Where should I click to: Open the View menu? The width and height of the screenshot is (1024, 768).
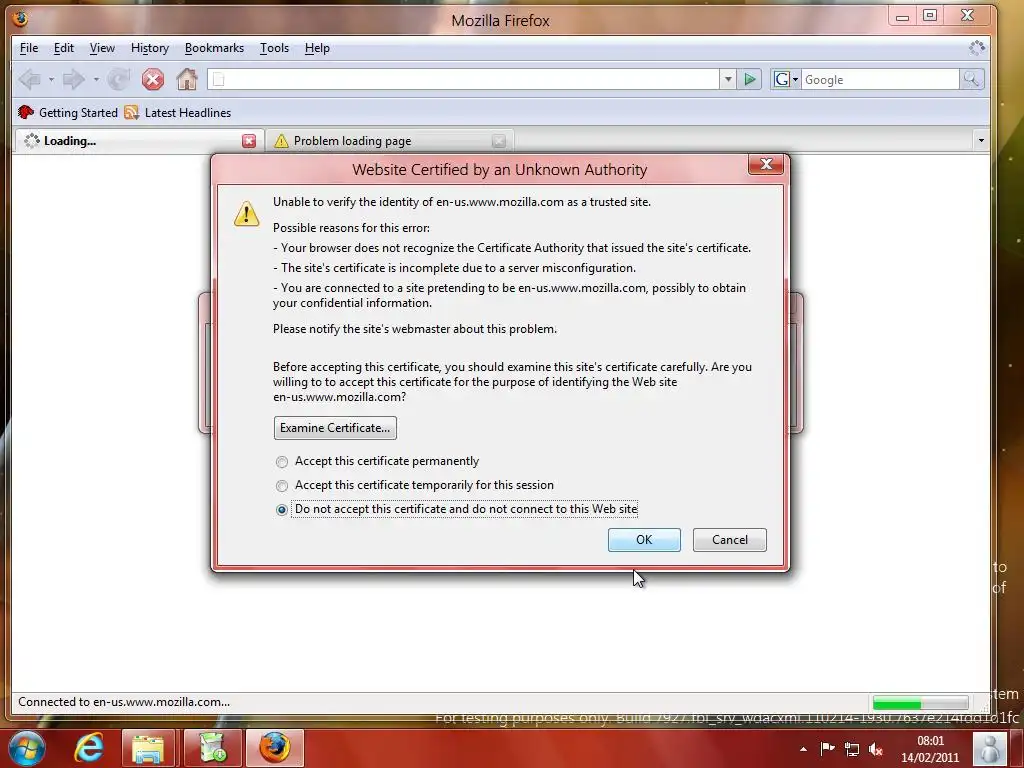pyautogui.click(x=102, y=48)
